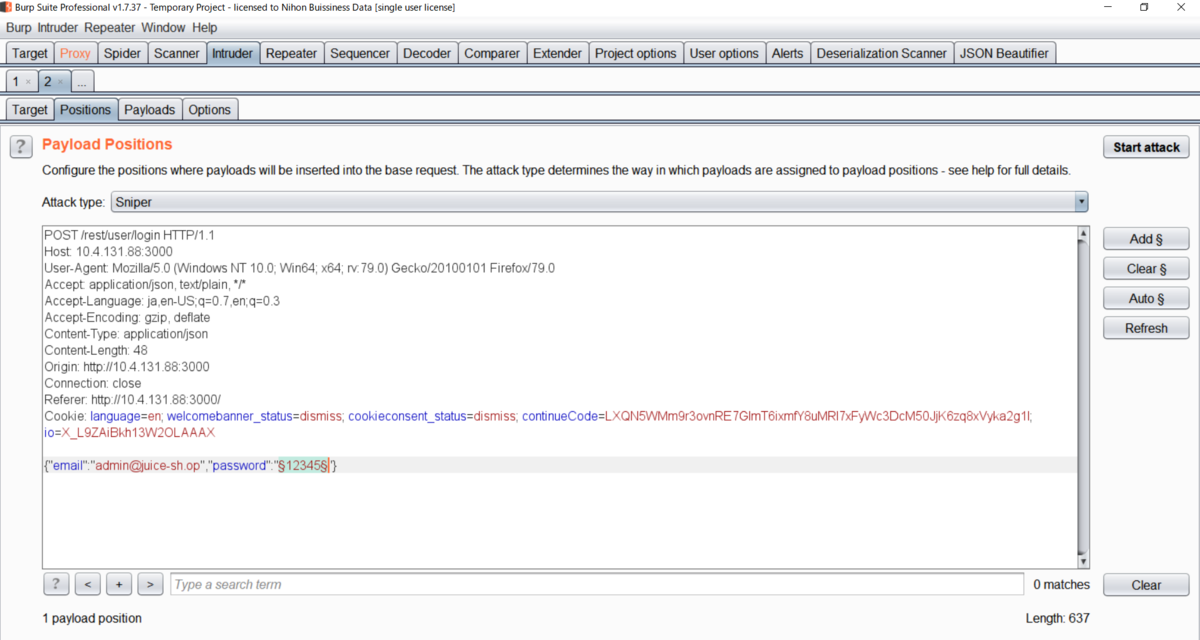Image resolution: width=1200 pixels, height=640 pixels.
Task: Click the Referer header line
Action: (132, 400)
